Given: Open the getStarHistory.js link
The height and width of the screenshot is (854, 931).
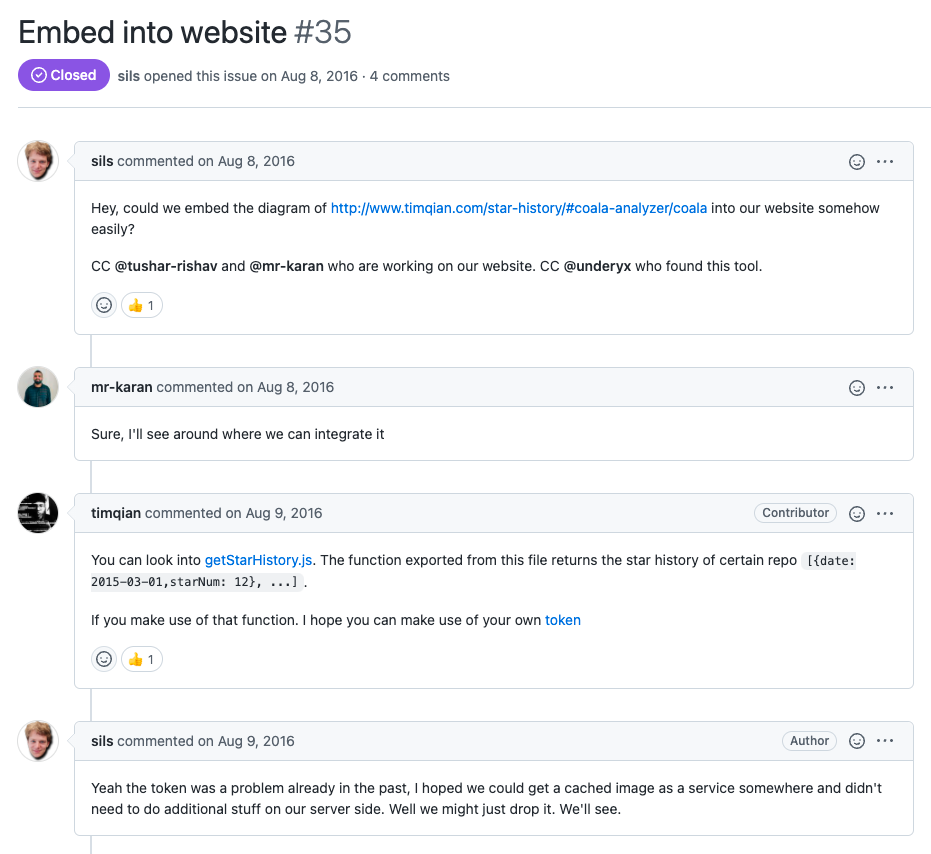Looking at the screenshot, I should pos(261,560).
